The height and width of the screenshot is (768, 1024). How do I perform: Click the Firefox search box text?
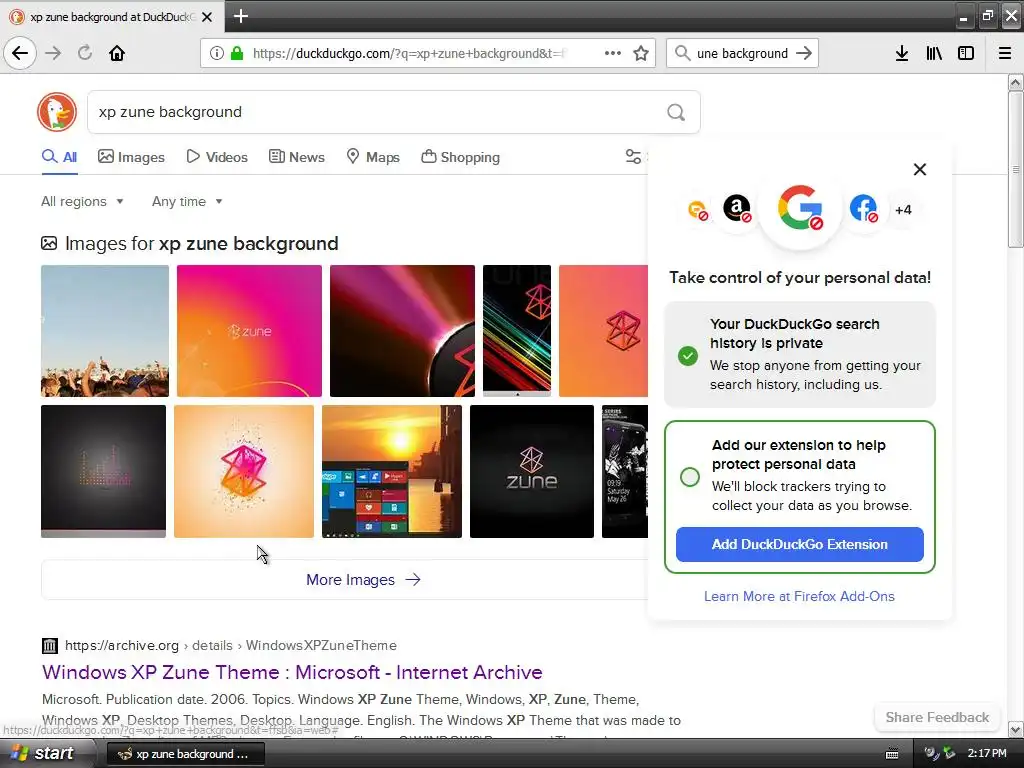click(x=743, y=54)
